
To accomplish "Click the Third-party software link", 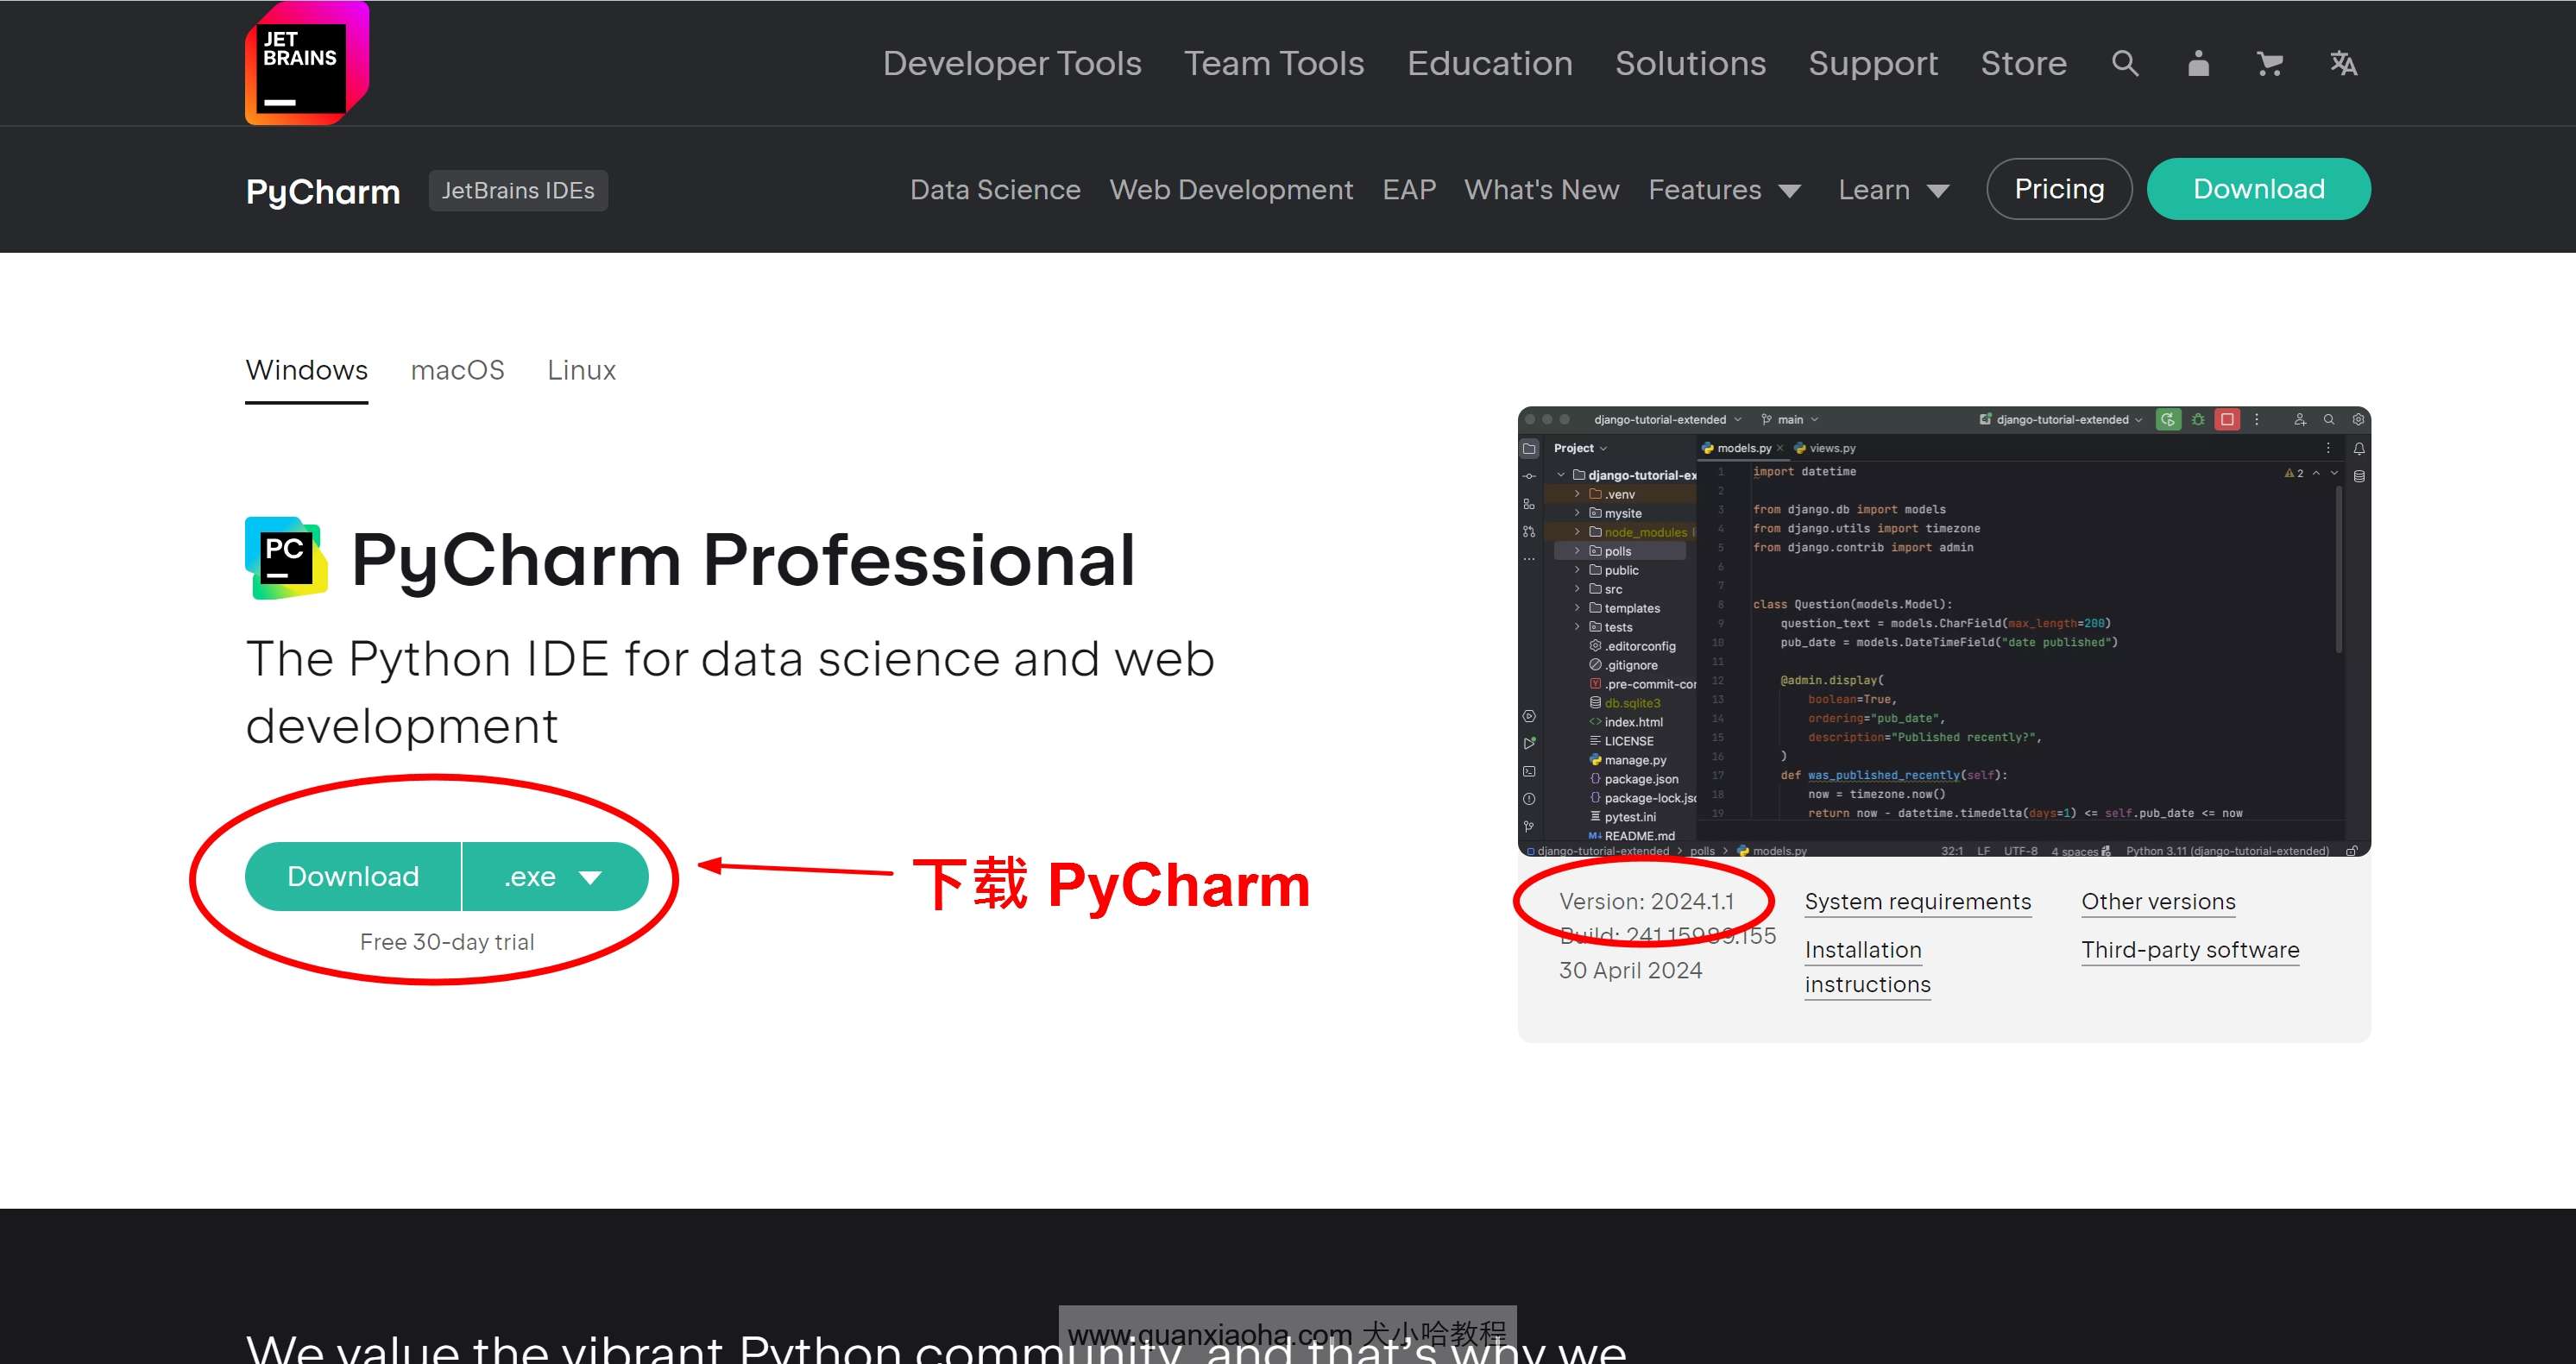I will pyautogui.click(x=2189, y=948).
